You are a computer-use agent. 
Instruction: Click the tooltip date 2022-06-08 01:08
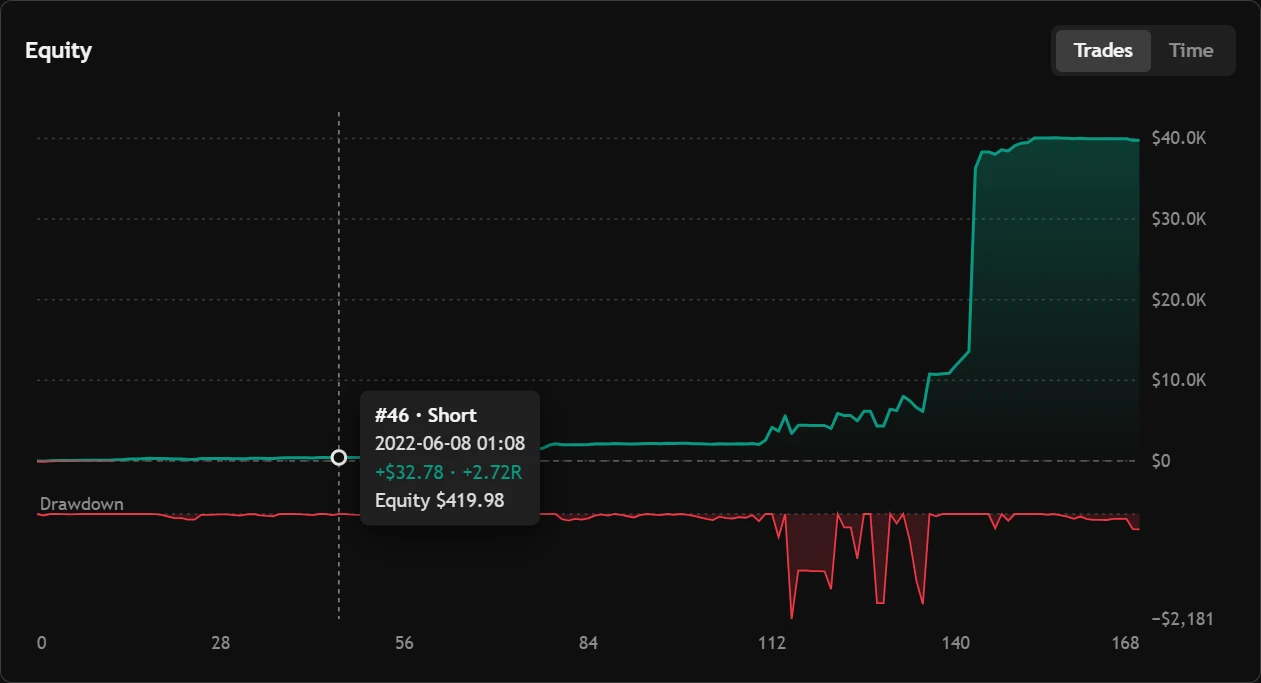[x=450, y=443]
